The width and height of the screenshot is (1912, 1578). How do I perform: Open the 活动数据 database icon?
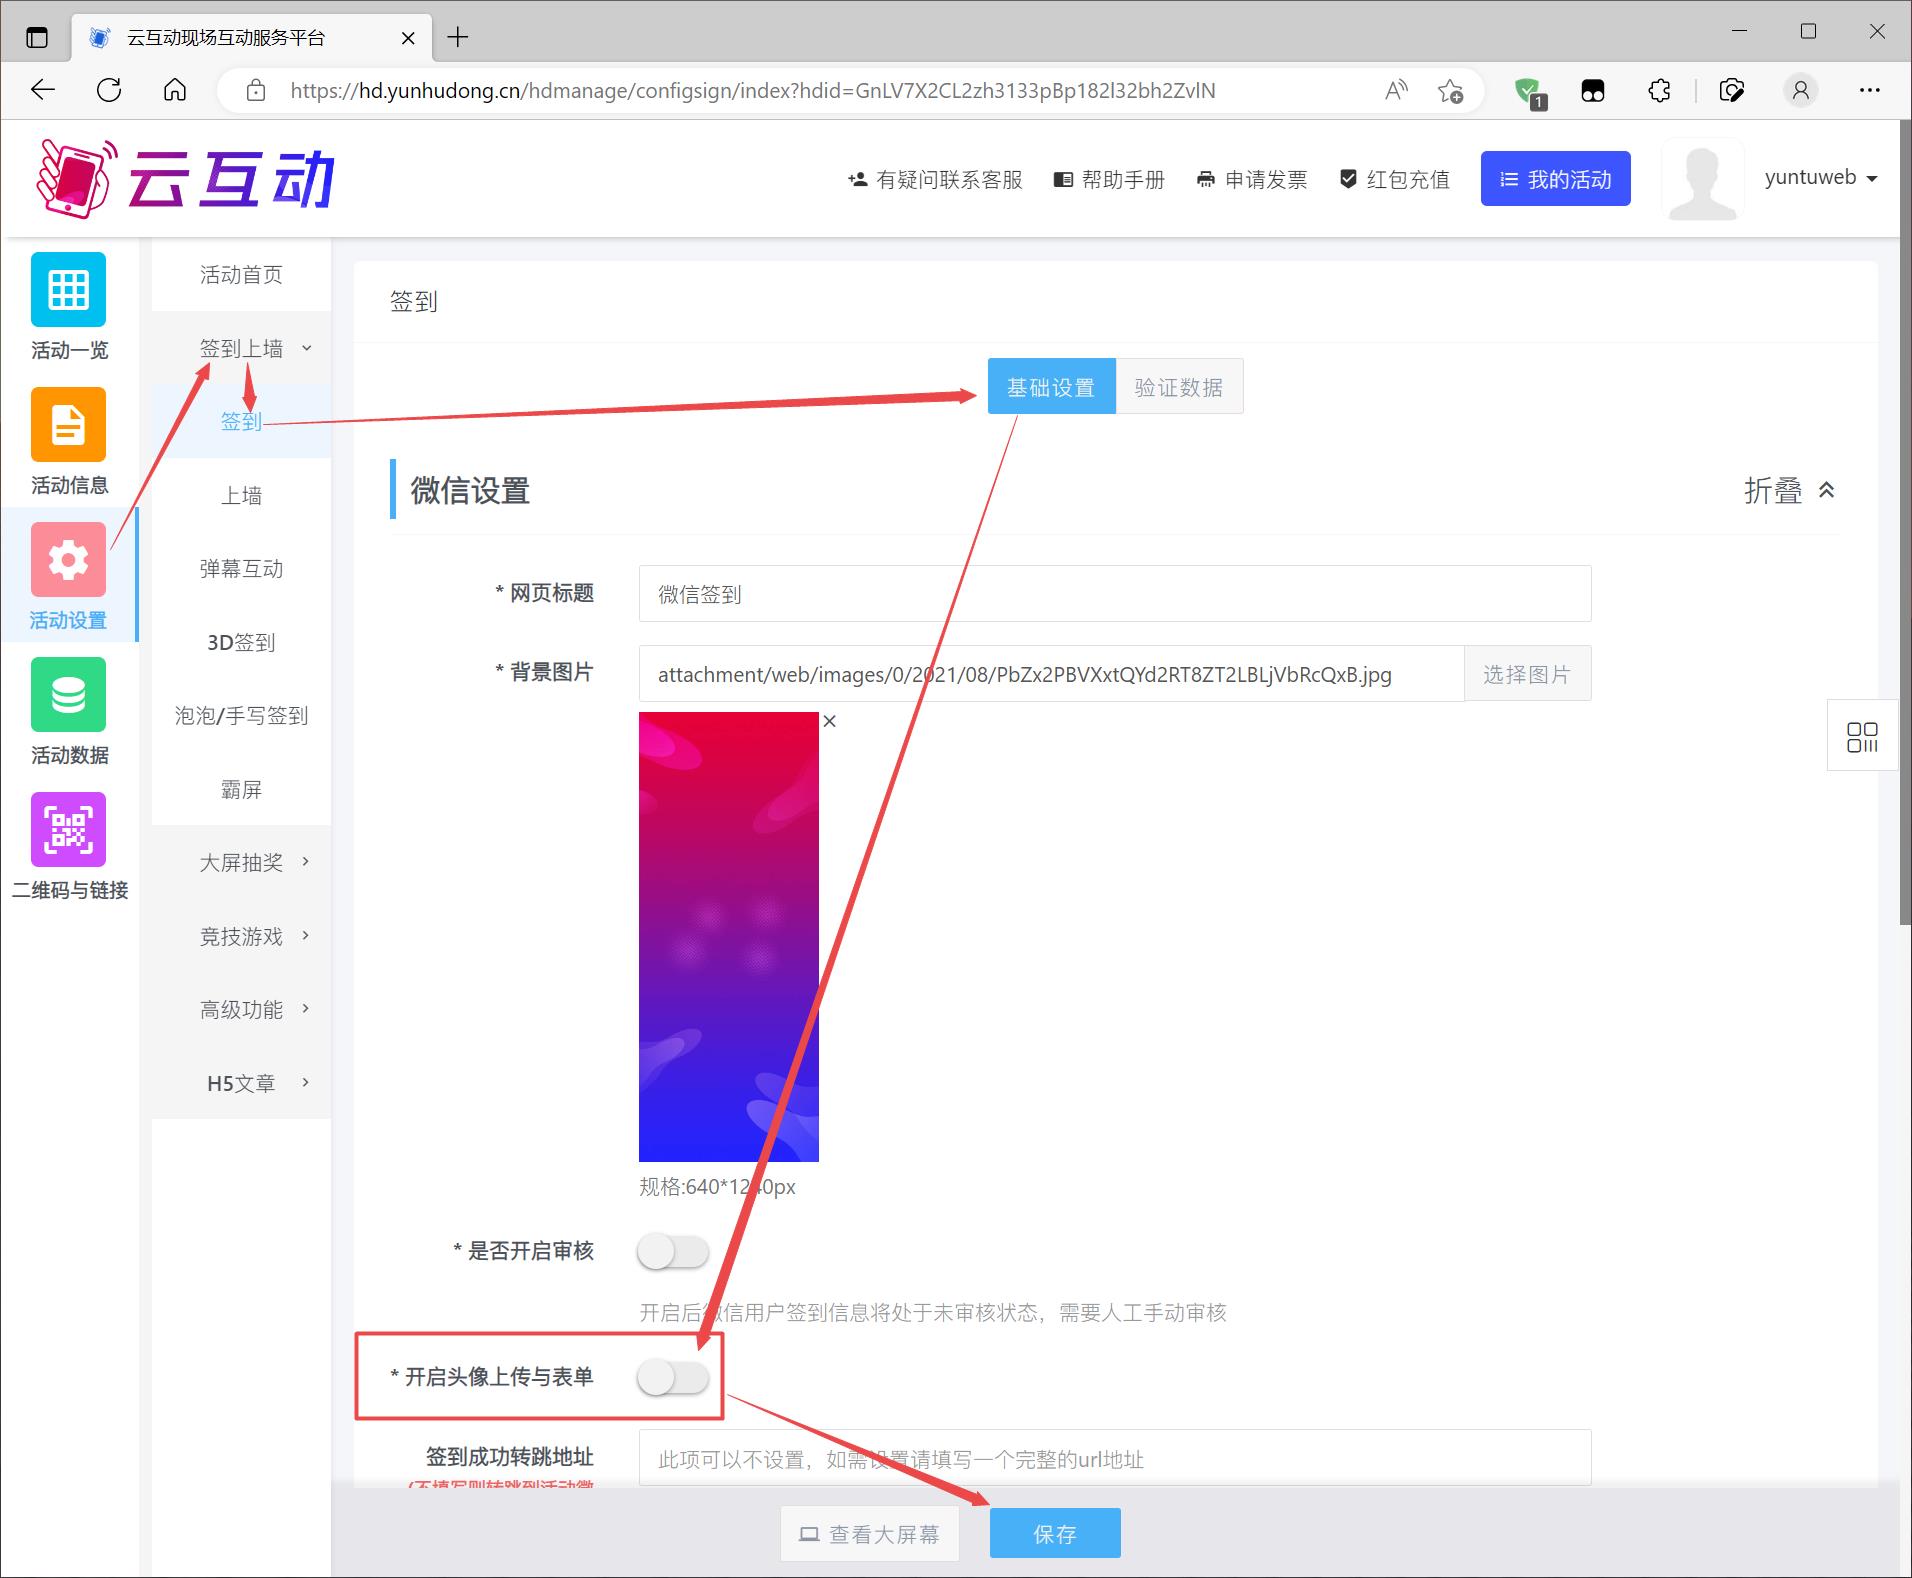[x=68, y=695]
